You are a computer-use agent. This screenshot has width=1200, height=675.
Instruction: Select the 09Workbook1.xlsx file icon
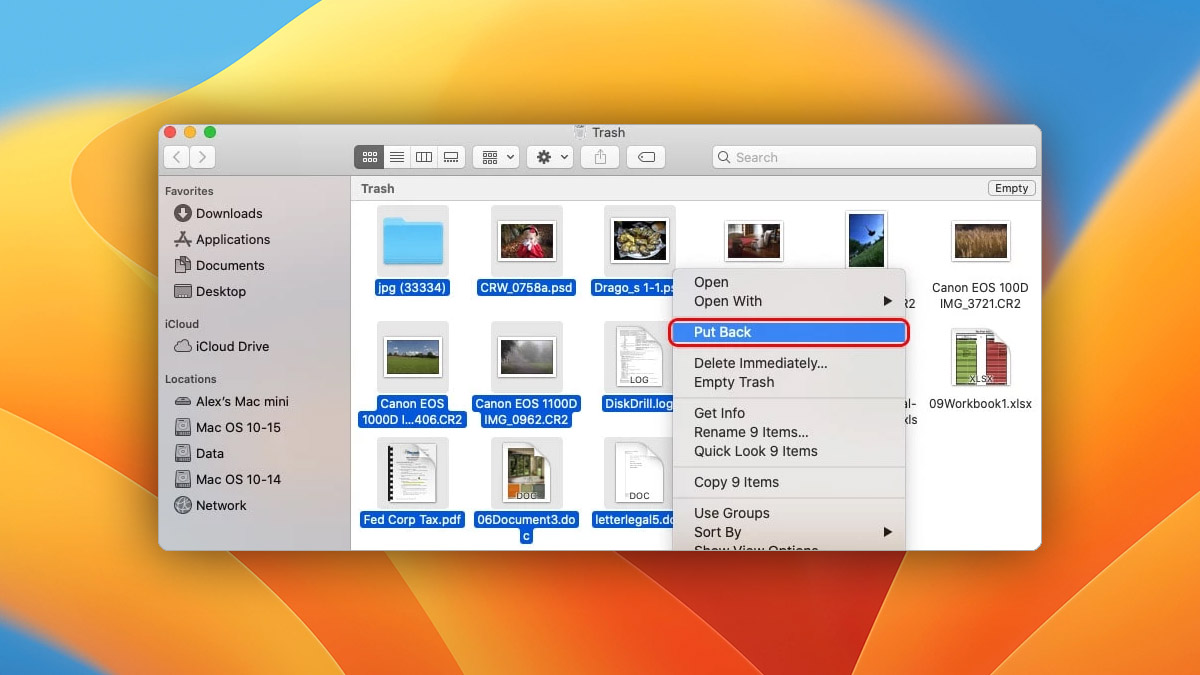[x=980, y=357]
